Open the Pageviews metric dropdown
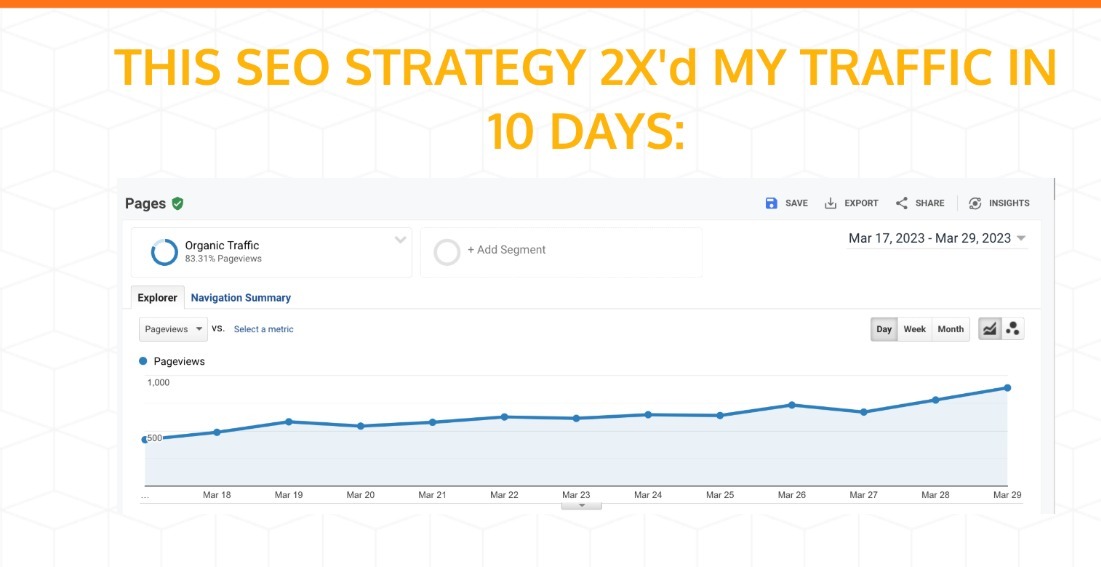 pyautogui.click(x=173, y=329)
